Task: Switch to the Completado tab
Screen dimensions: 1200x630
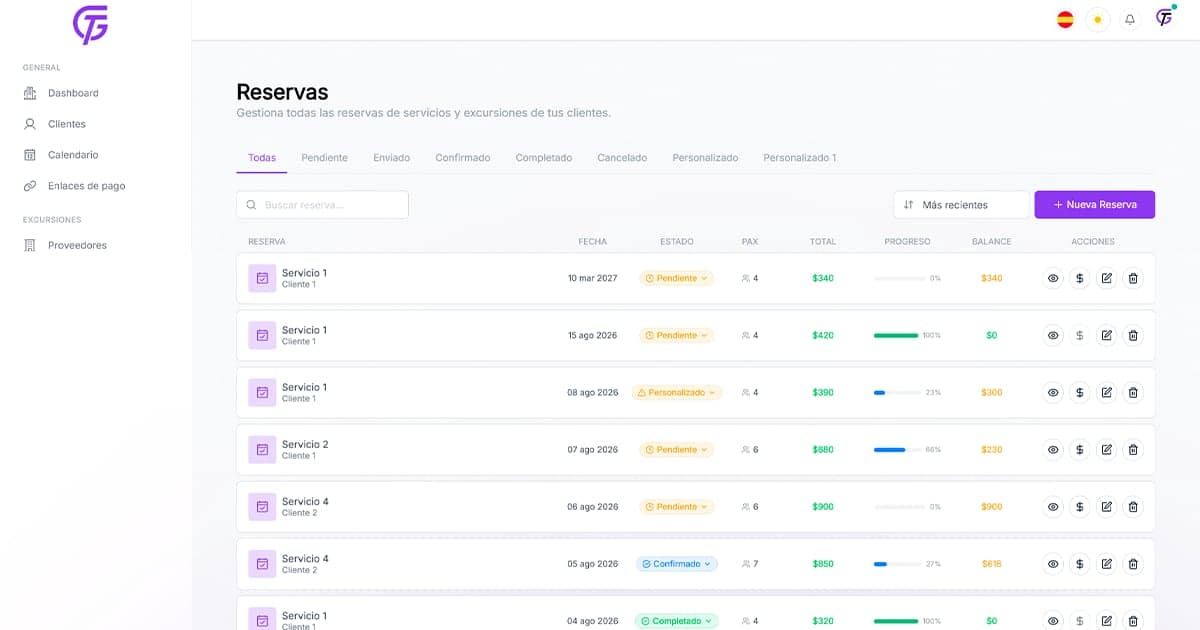Action: (x=544, y=157)
